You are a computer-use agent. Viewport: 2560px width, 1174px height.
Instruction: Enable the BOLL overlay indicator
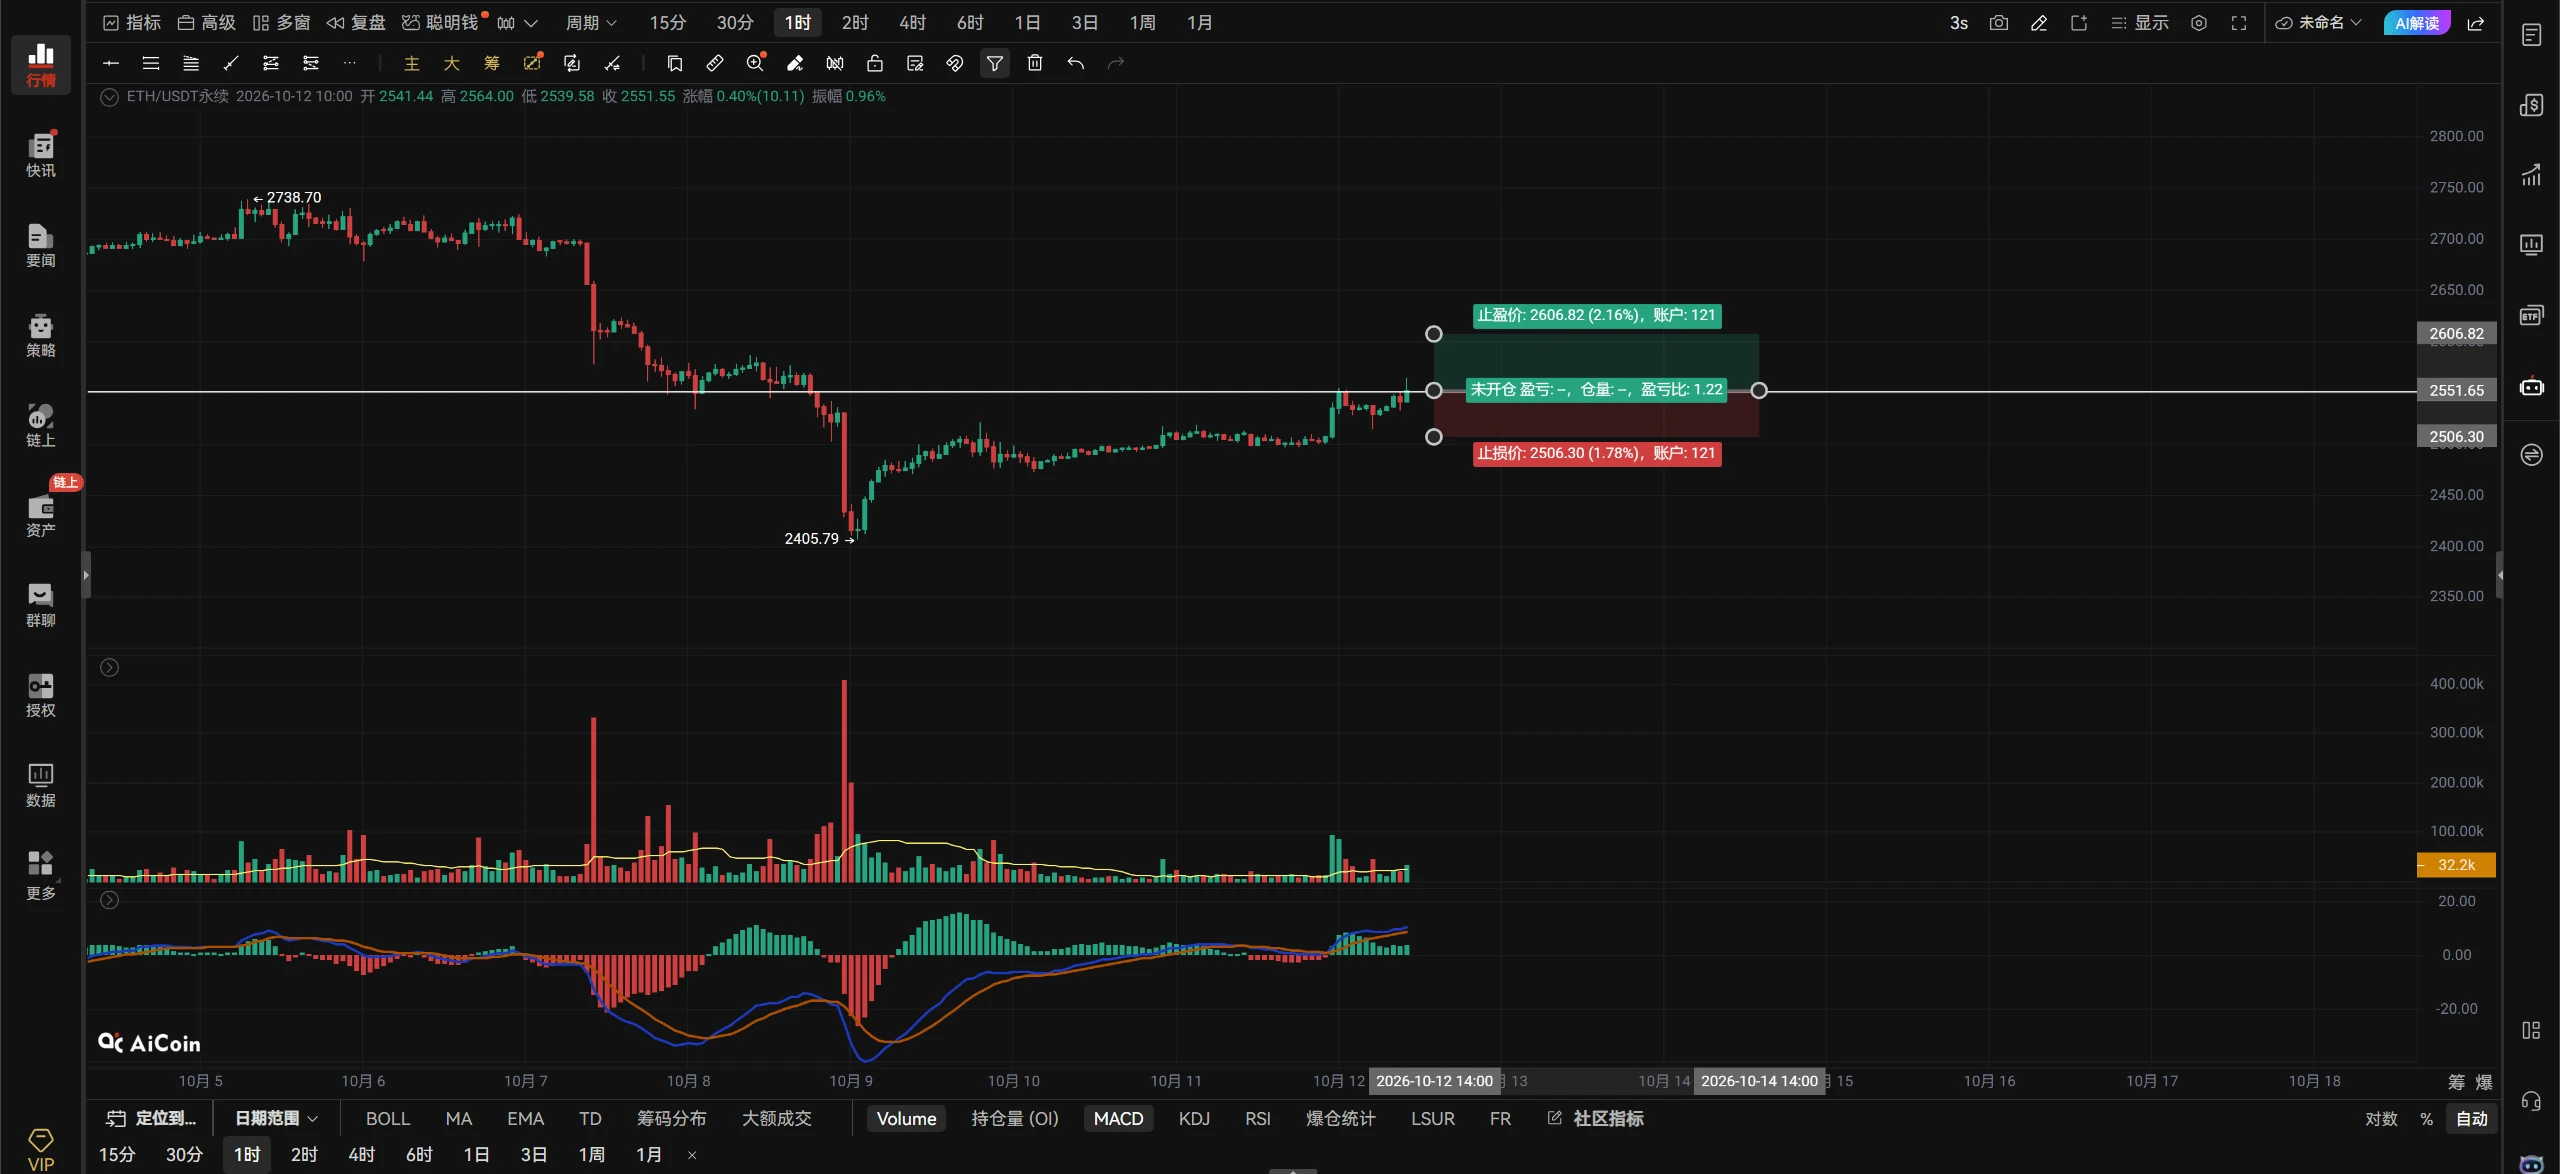(388, 1118)
